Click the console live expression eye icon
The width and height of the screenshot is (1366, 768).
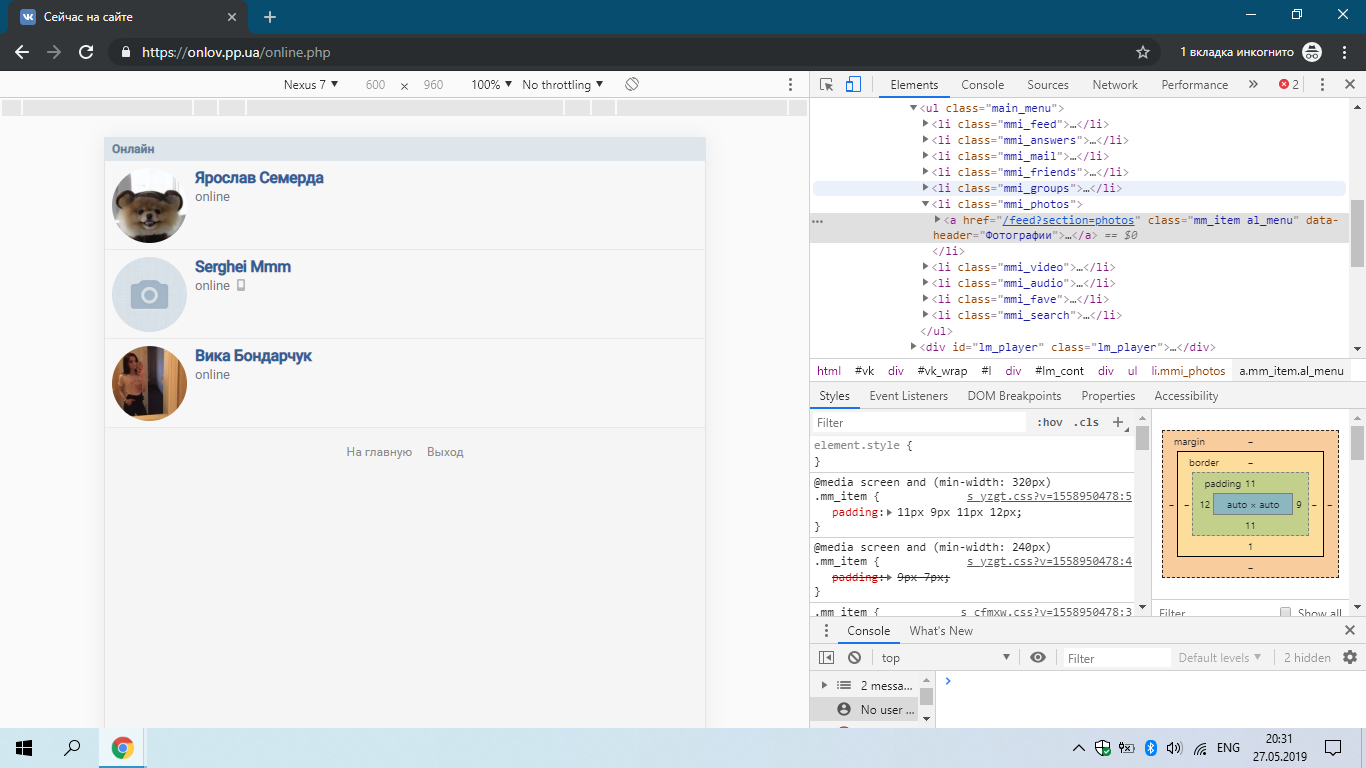click(1038, 657)
